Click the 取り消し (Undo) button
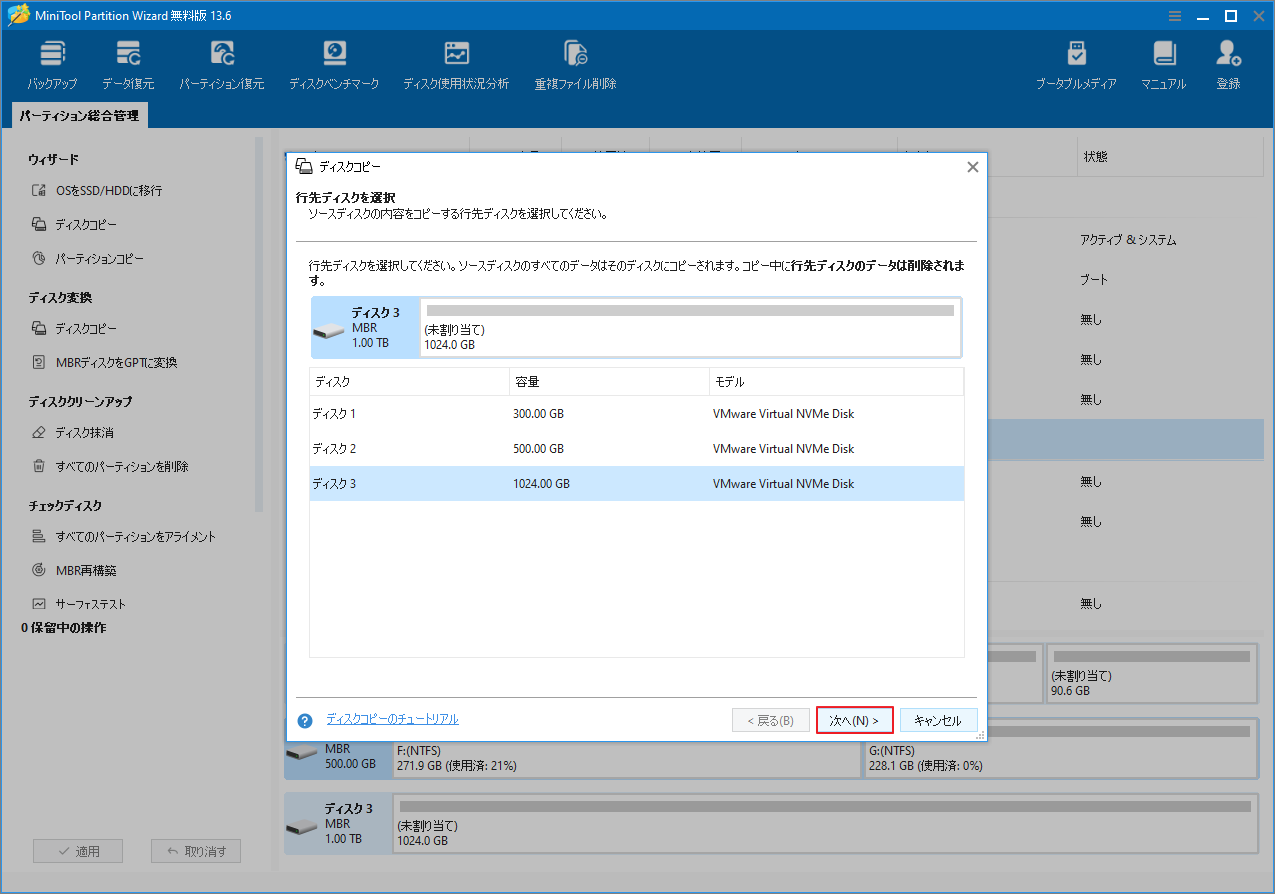 [195, 850]
